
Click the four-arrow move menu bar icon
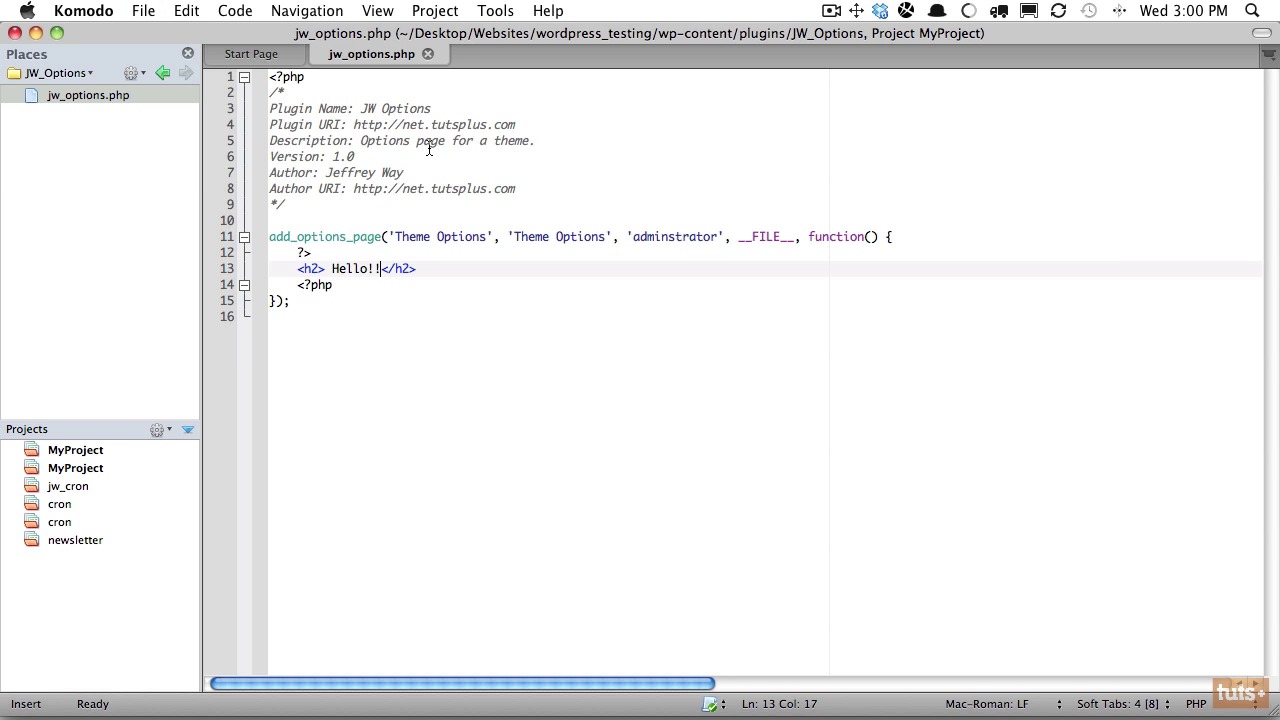coord(857,11)
